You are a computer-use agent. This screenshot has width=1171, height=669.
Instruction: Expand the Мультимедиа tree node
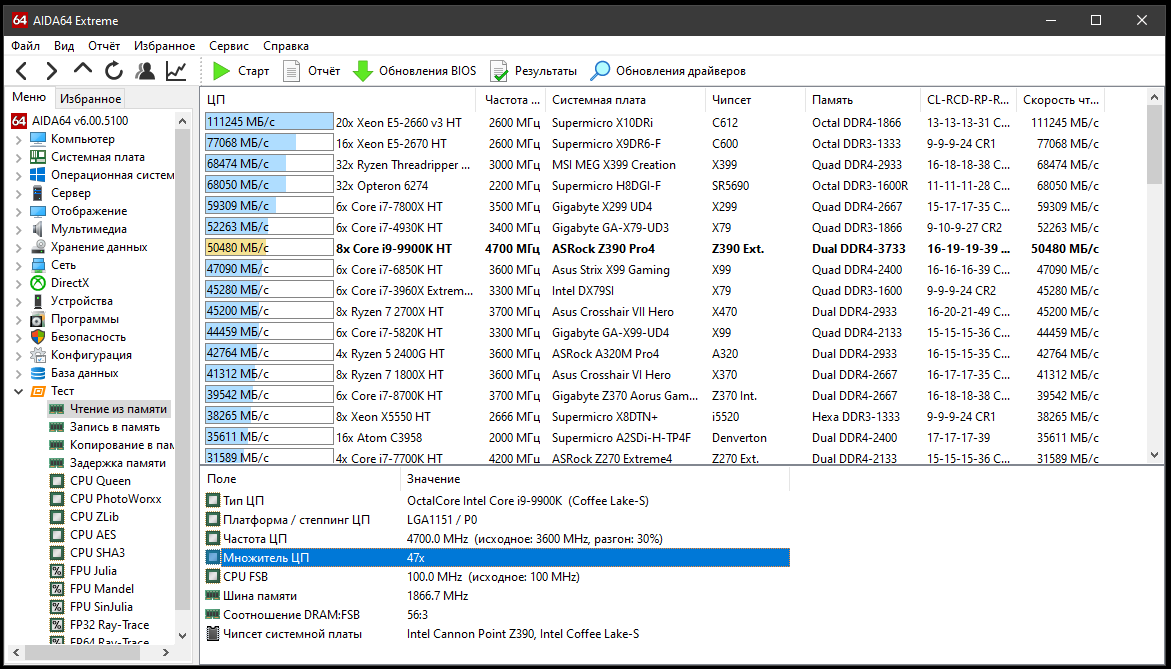19,229
